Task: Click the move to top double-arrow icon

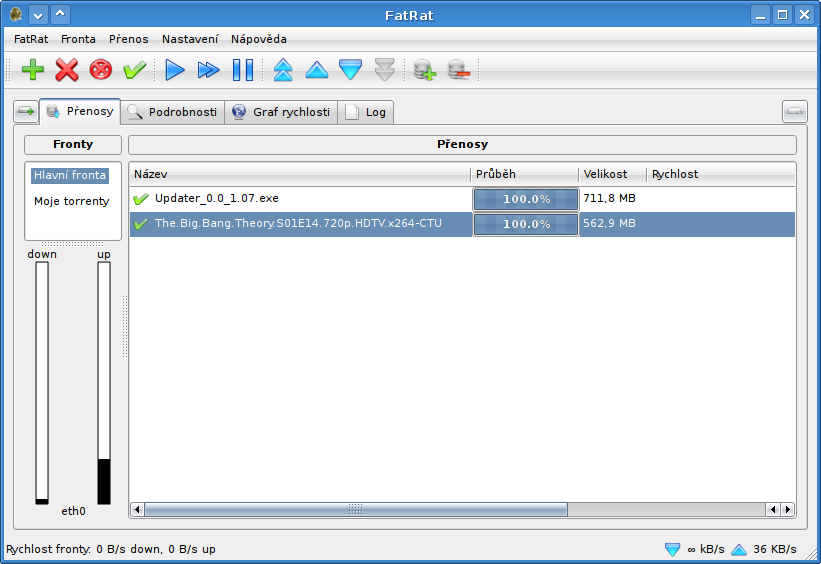Action: coord(283,69)
